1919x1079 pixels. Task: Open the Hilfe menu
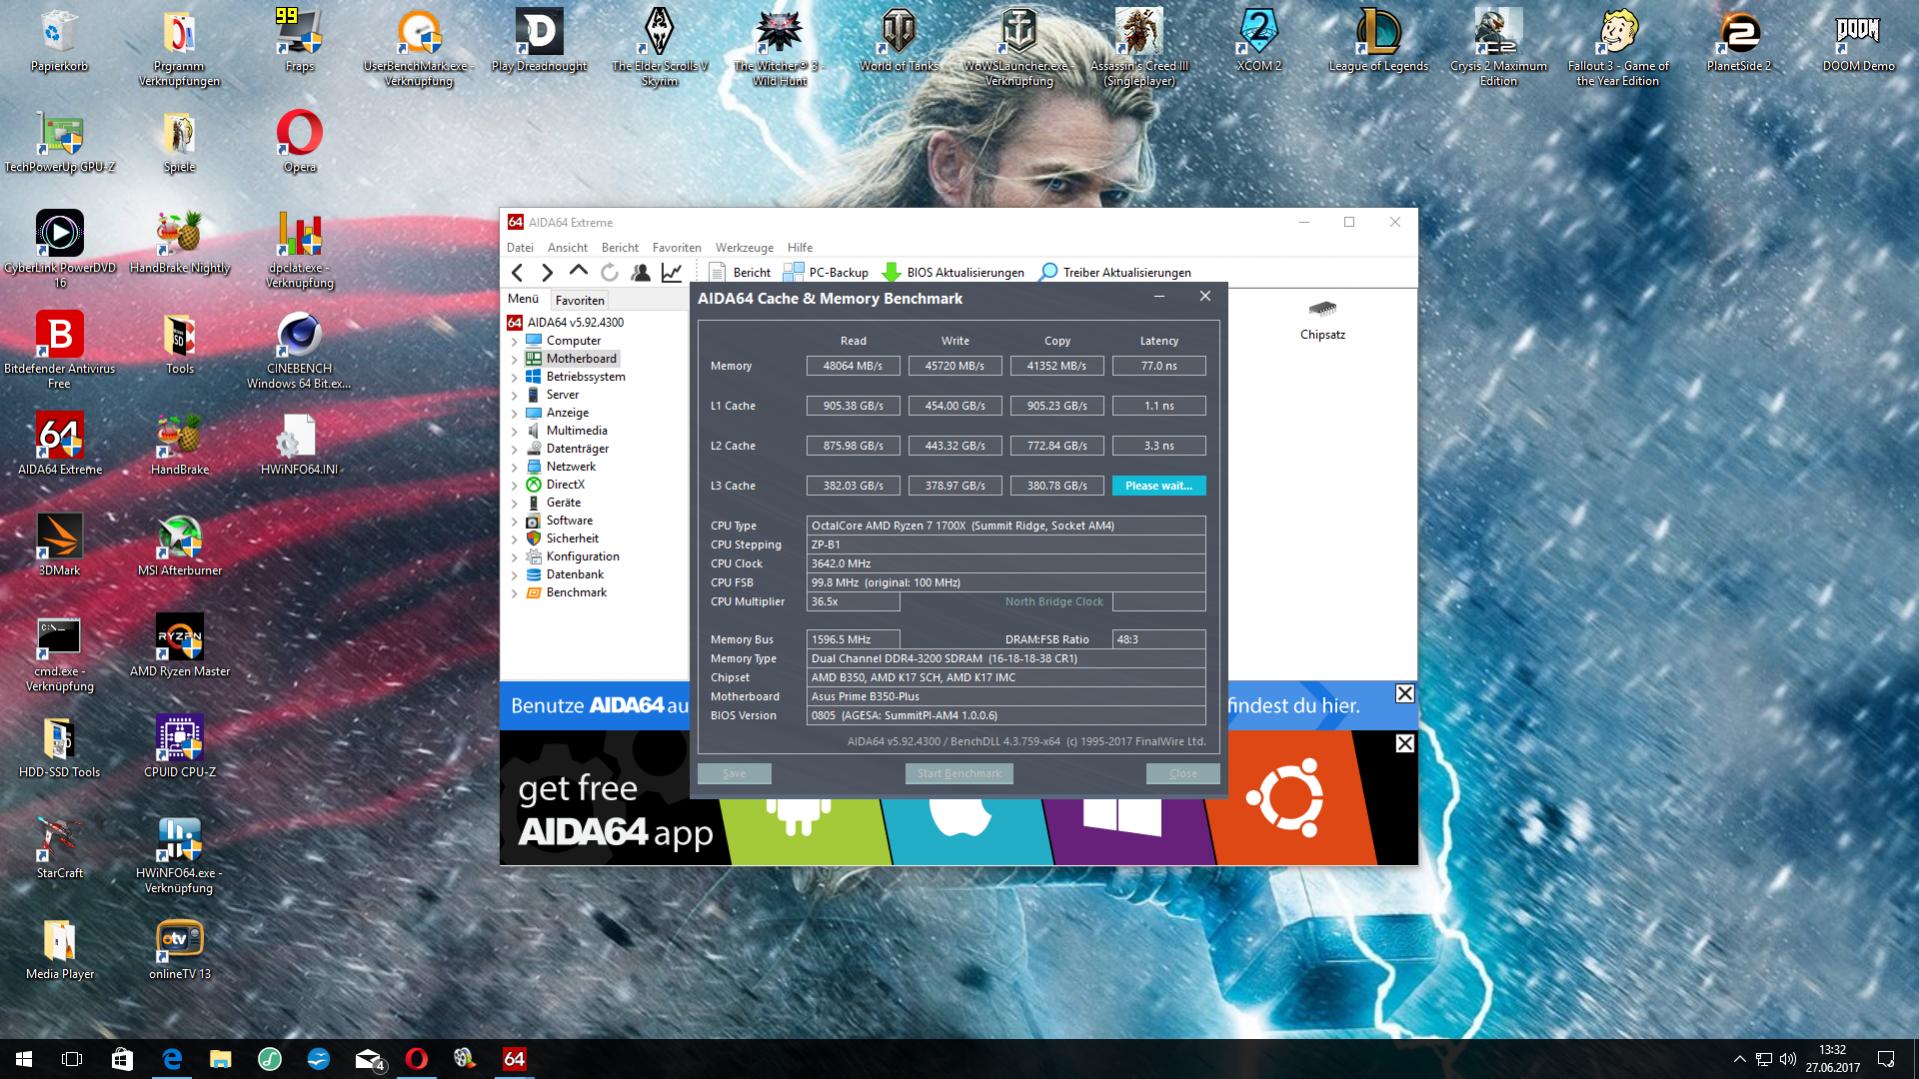tap(800, 247)
